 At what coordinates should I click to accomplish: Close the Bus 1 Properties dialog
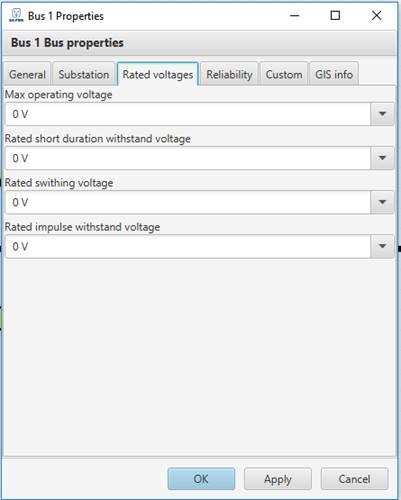(376, 15)
